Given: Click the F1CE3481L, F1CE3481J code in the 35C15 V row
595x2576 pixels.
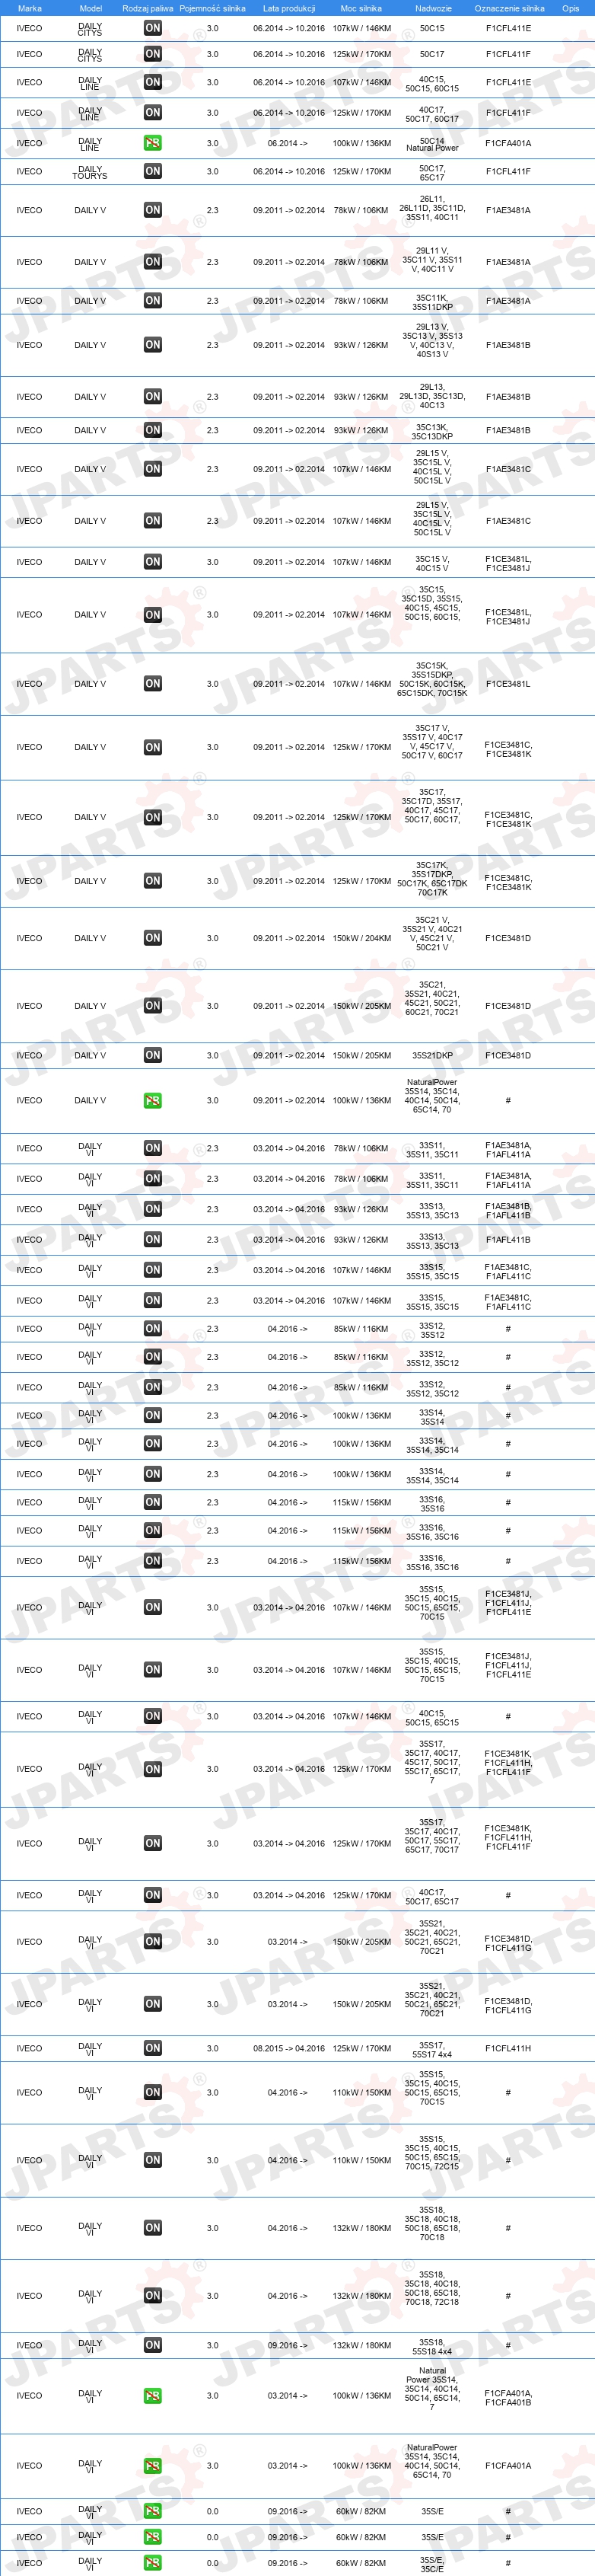Looking at the screenshot, I should 508,563.
